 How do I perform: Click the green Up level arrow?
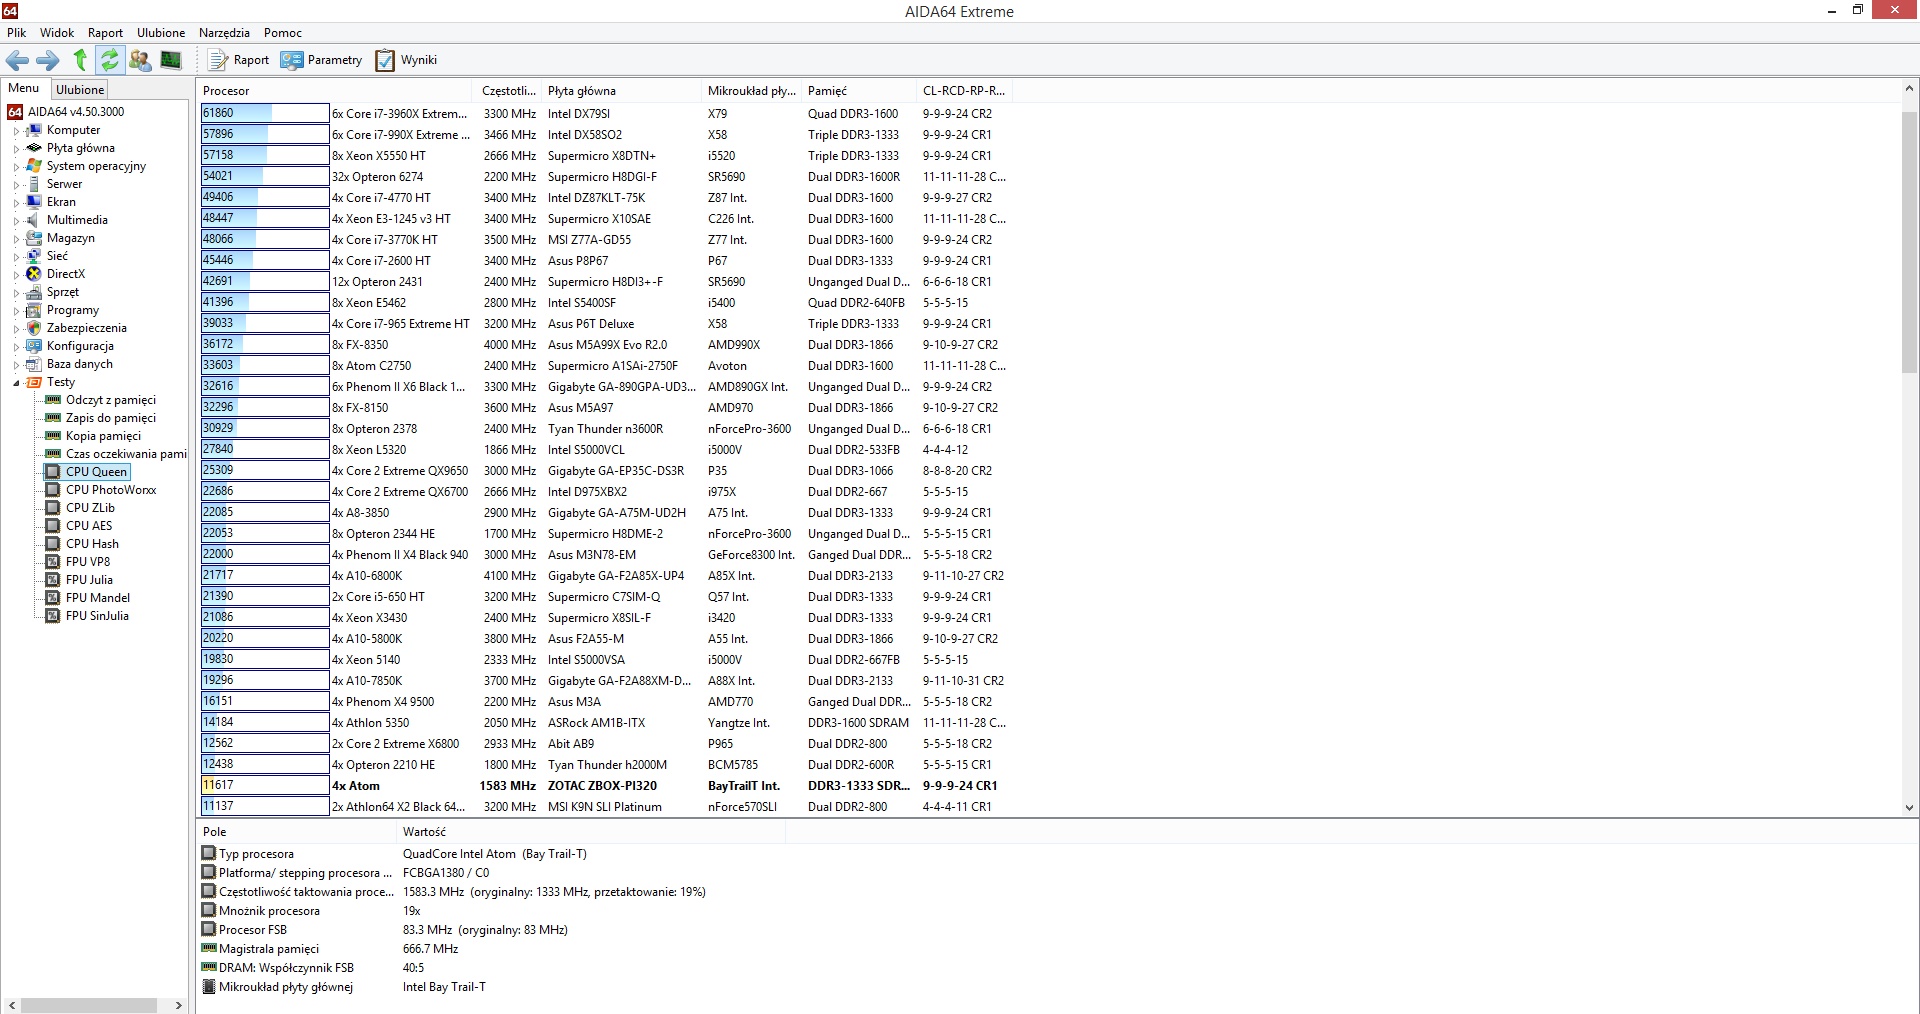pyautogui.click(x=80, y=60)
